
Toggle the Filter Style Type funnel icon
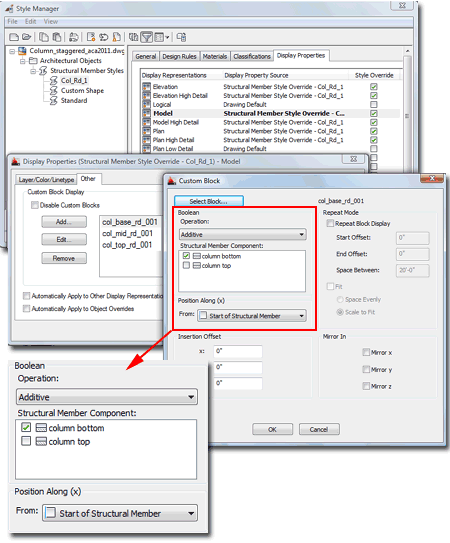click(147, 37)
